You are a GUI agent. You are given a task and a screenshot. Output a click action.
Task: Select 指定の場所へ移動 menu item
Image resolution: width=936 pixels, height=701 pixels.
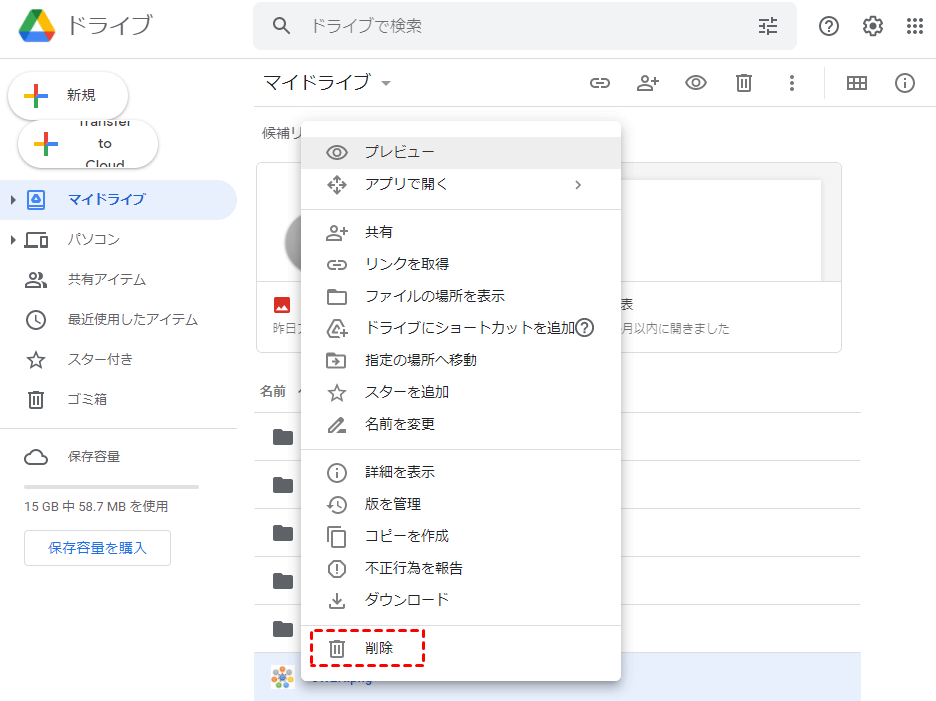(x=461, y=360)
